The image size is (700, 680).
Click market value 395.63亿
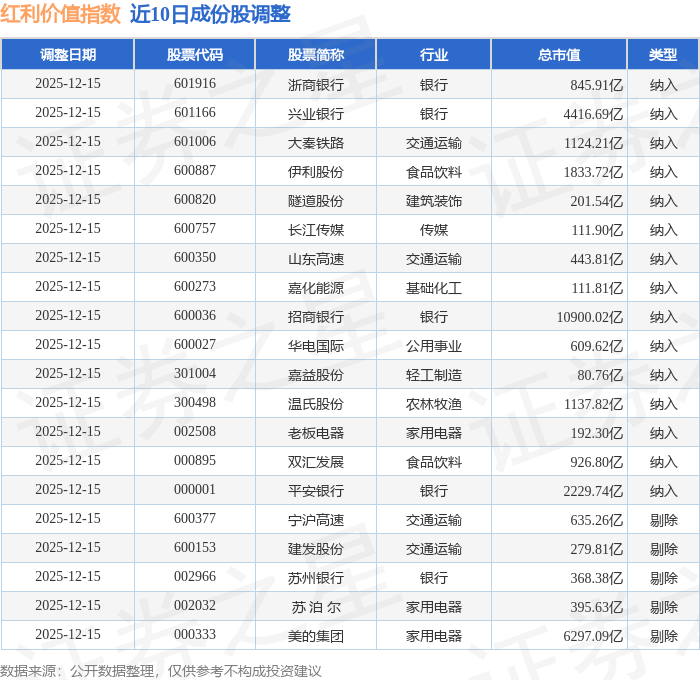coord(596,607)
